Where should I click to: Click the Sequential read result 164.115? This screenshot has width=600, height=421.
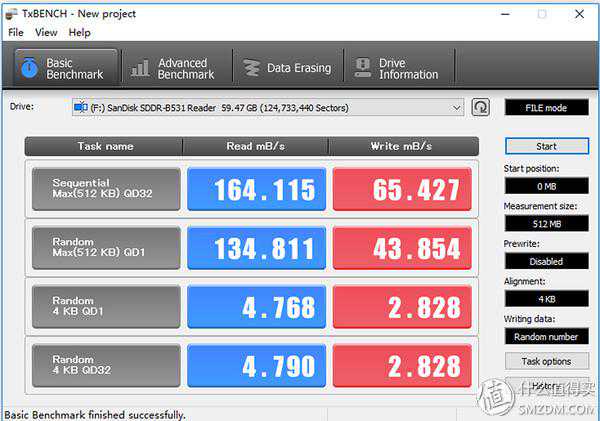point(256,189)
